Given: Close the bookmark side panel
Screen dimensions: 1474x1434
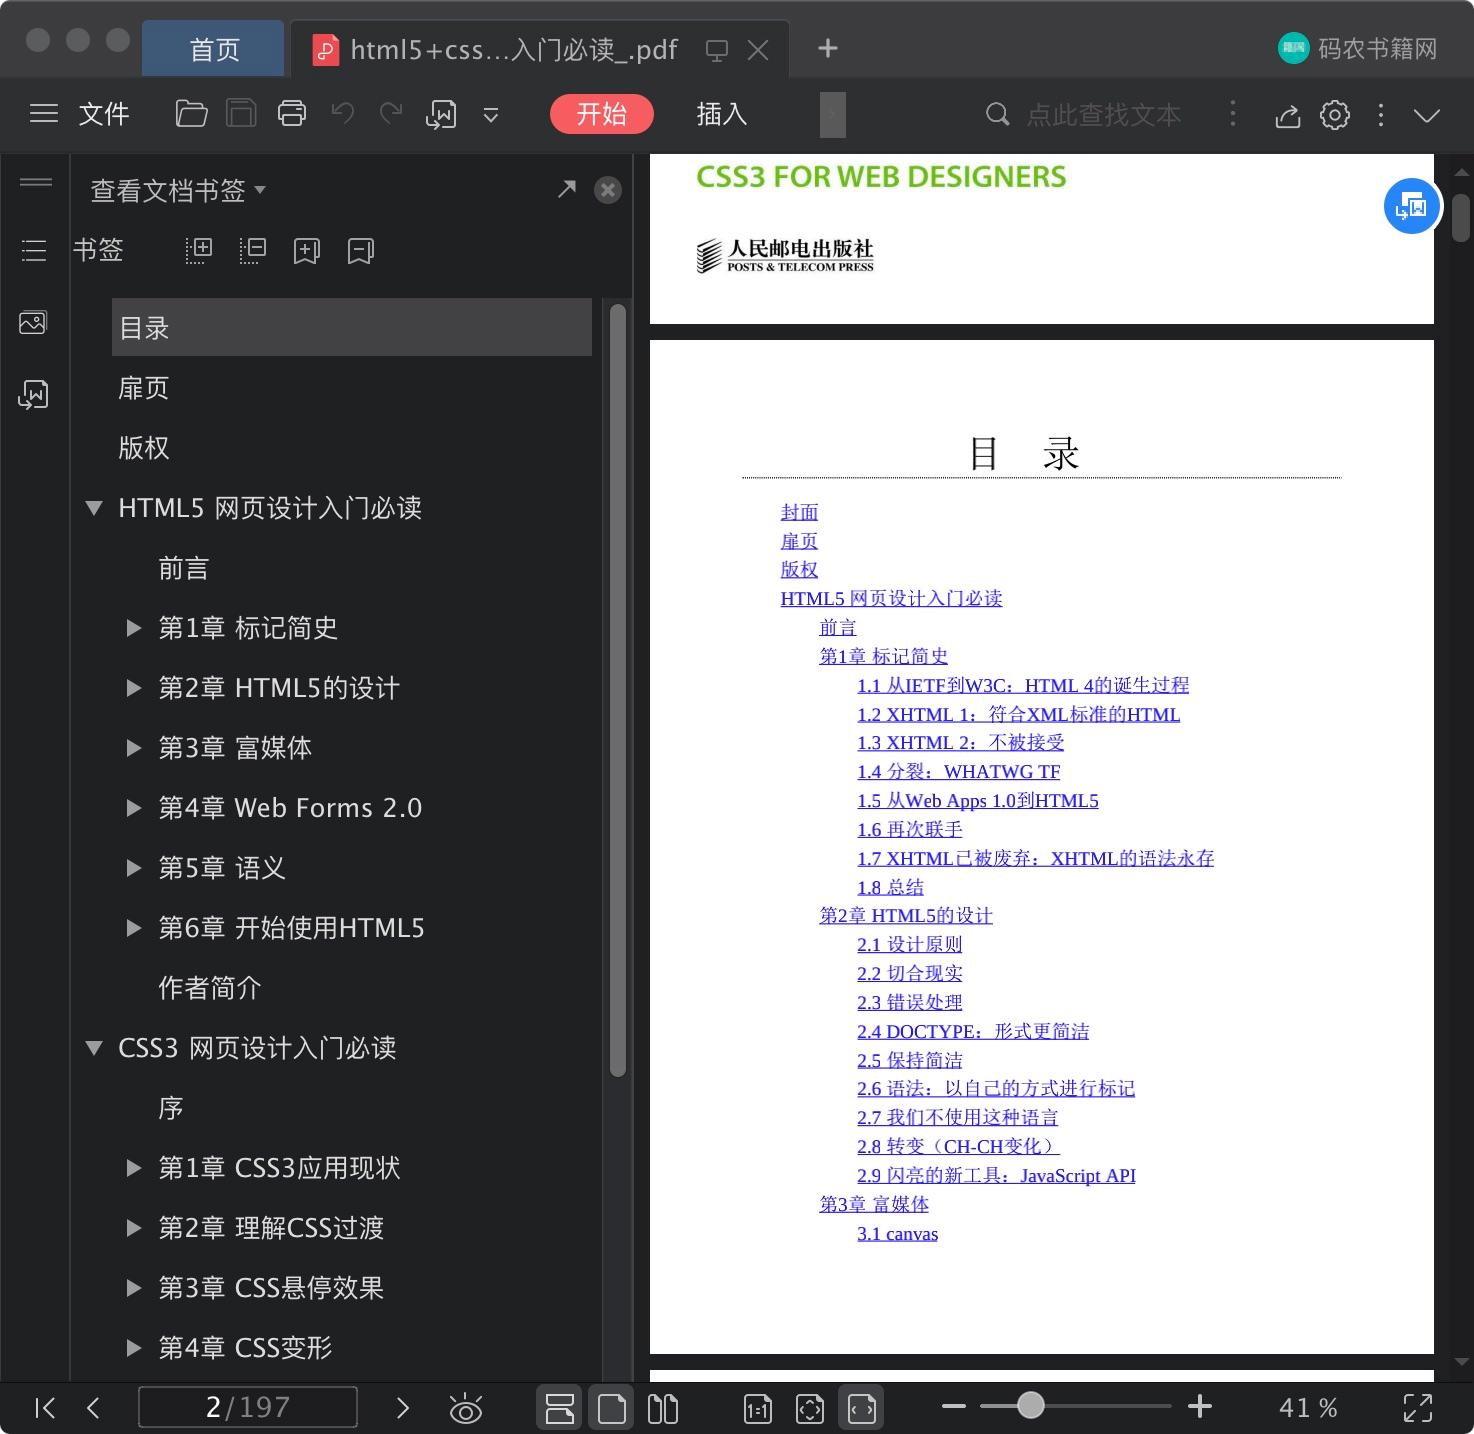Looking at the screenshot, I should pos(607,190).
